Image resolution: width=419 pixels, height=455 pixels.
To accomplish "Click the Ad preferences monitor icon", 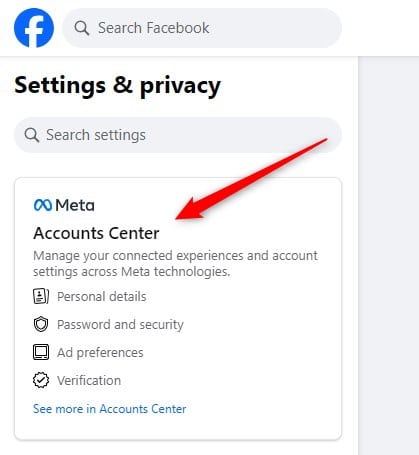I will pyautogui.click(x=41, y=352).
